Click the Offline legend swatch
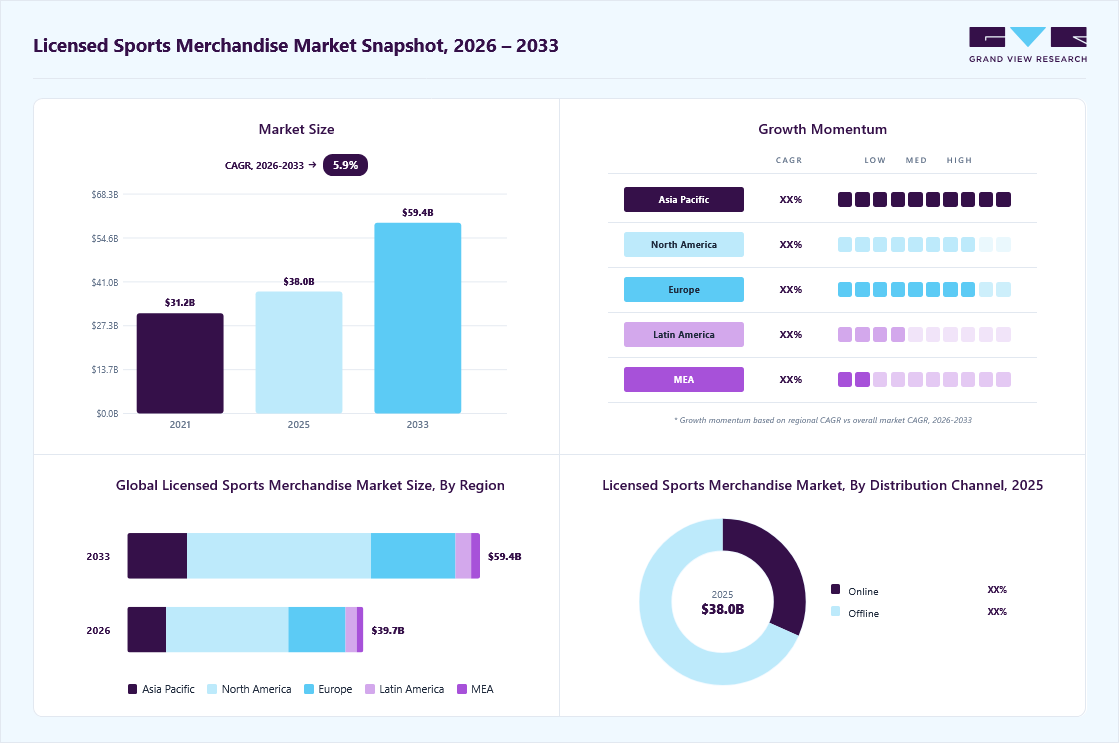This screenshot has height=743, width=1120. coord(836,612)
